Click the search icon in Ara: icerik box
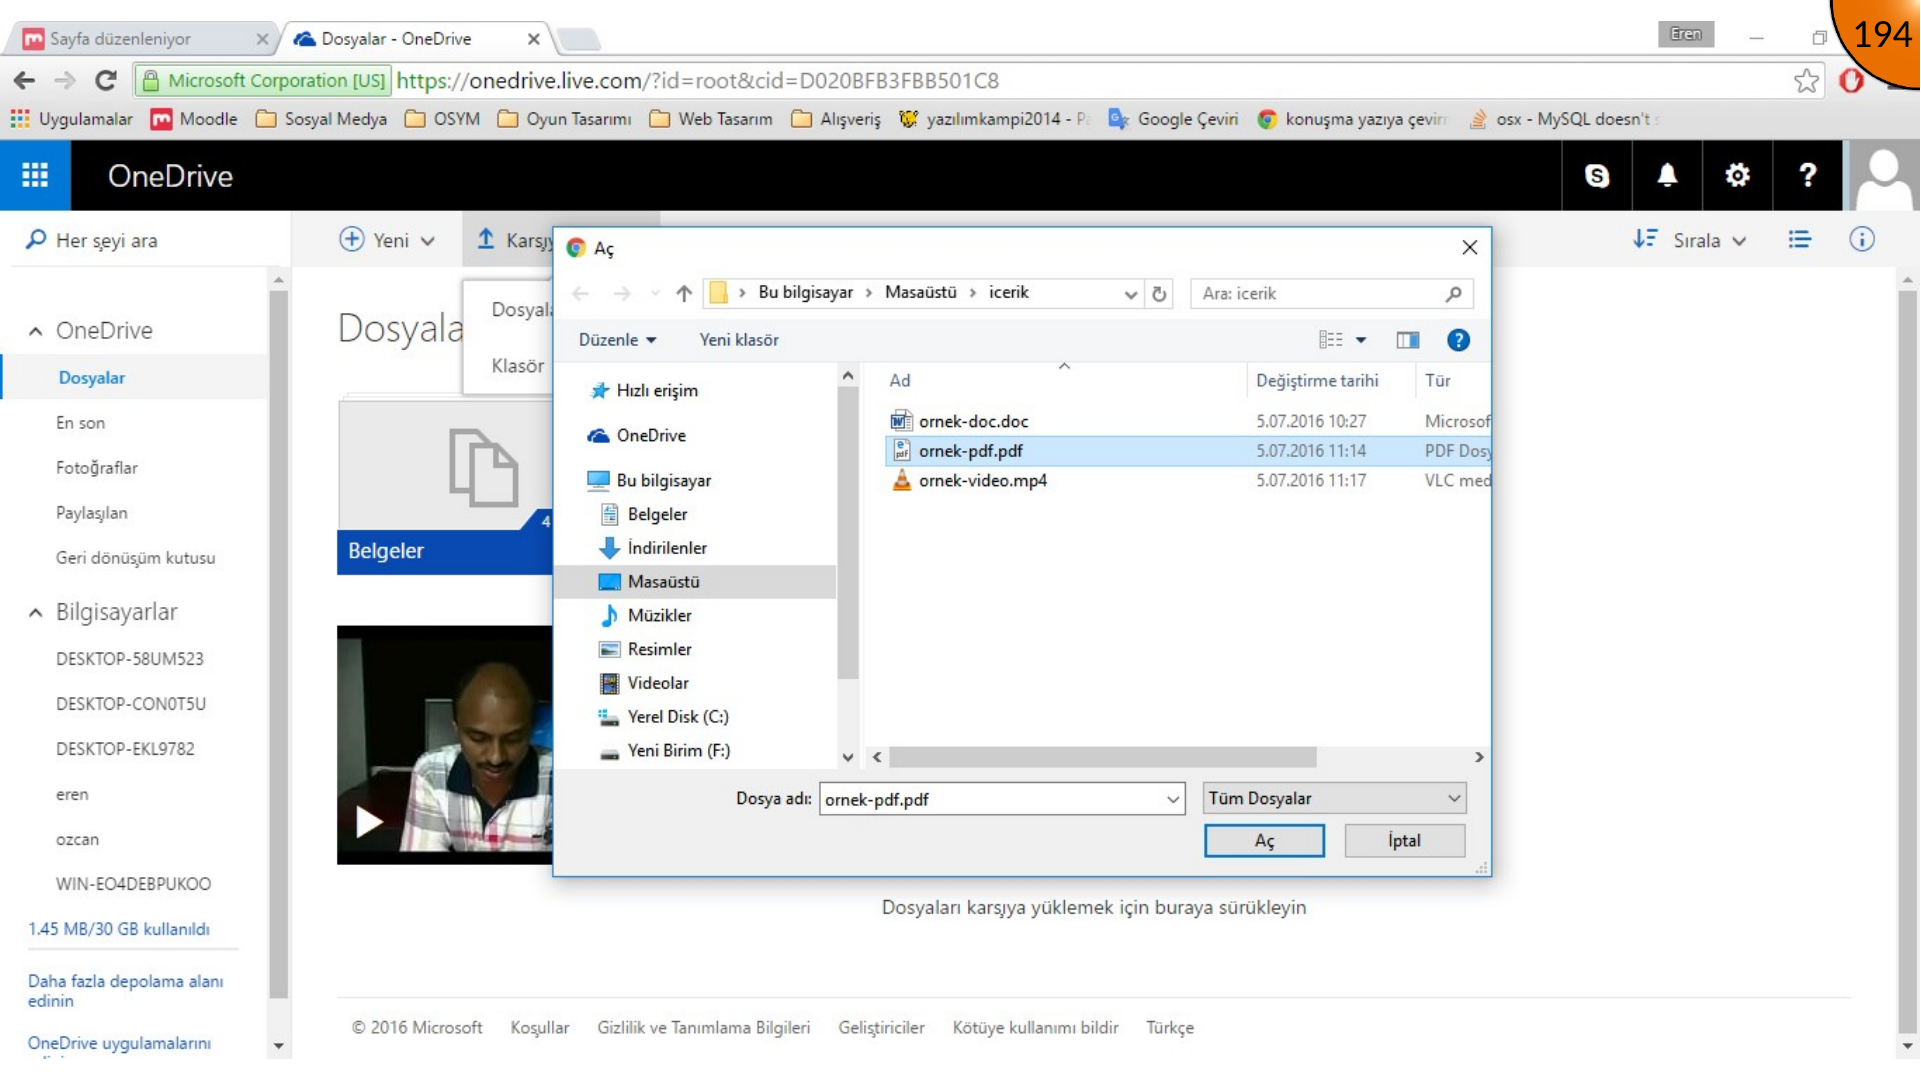This screenshot has height=1080, width=1921. (x=1454, y=293)
